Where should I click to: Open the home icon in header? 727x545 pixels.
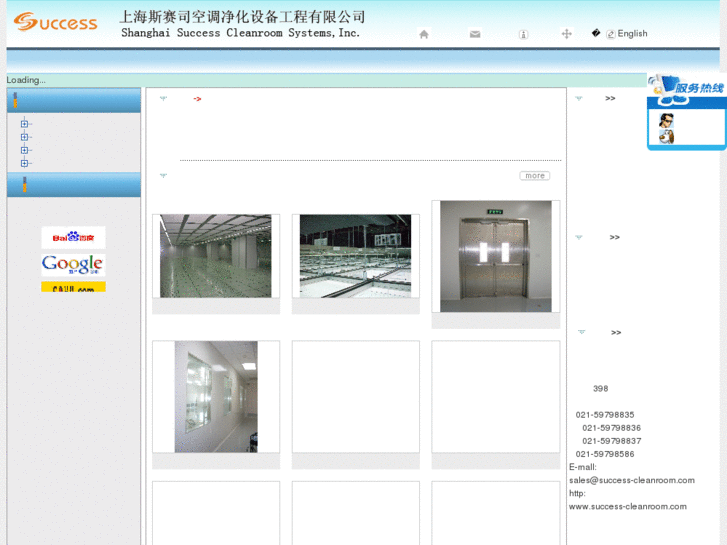[x=424, y=34]
